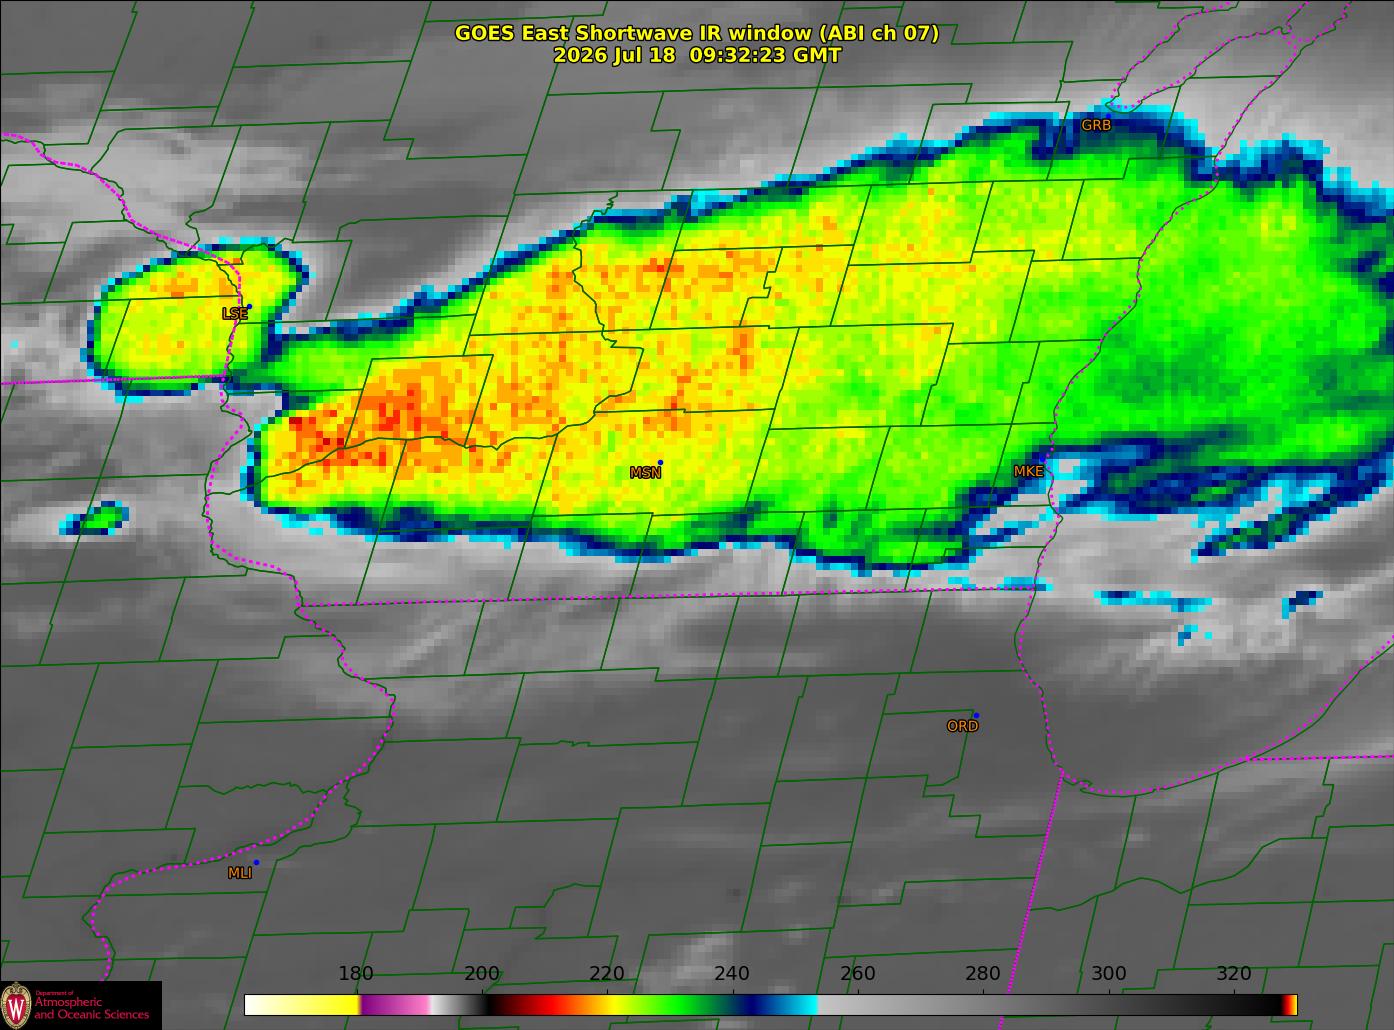Click the ORD station blue dot
Image resolution: width=1394 pixels, height=1030 pixels.
pyautogui.click(x=976, y=715)
